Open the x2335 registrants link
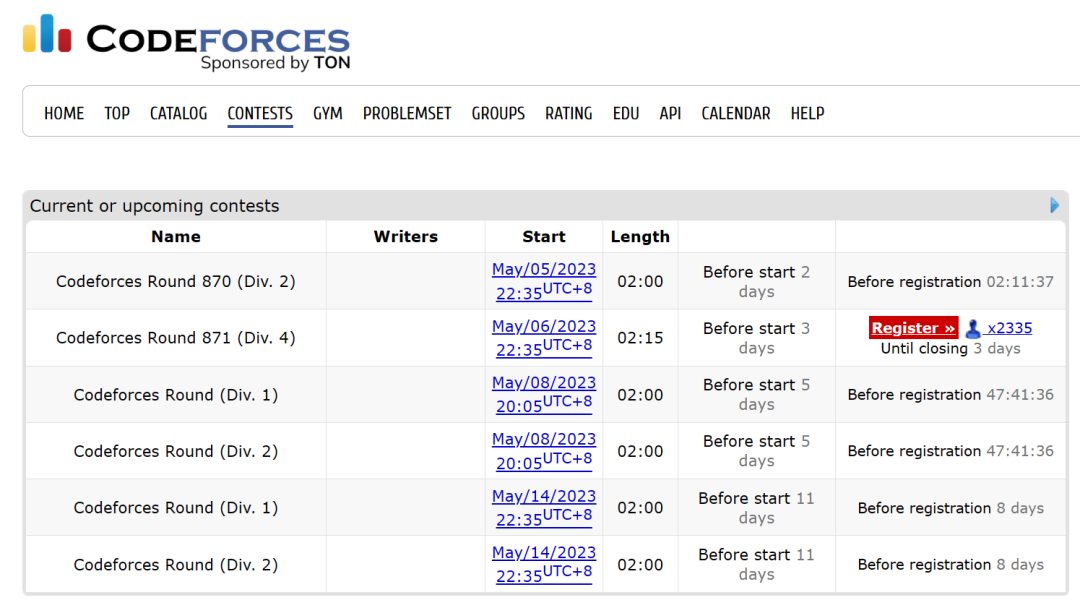Viewport: 1080px width, 608px height. [x=1010, y=328]
